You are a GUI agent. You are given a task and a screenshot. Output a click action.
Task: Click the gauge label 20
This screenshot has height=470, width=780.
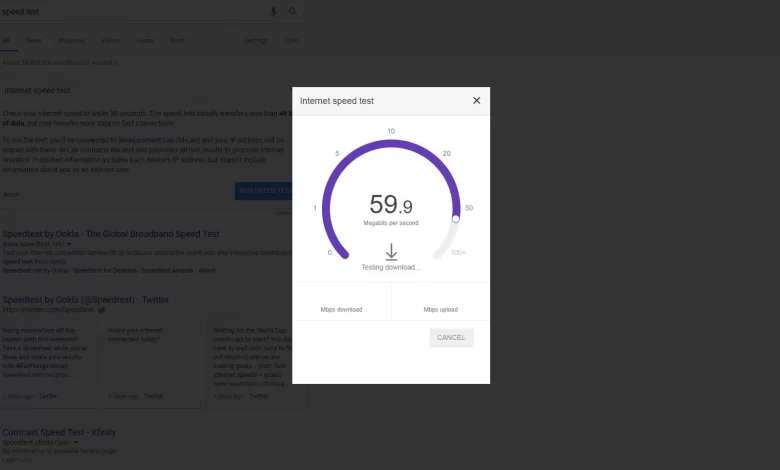pos(447,154)
